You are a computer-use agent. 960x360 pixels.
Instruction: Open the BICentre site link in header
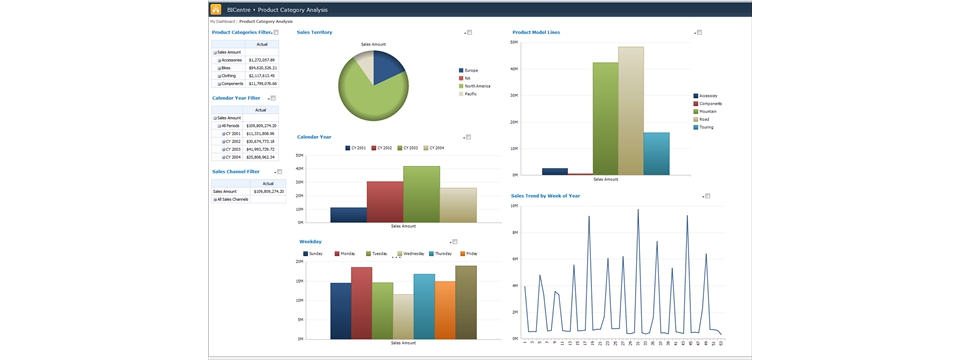click(238, 10)
